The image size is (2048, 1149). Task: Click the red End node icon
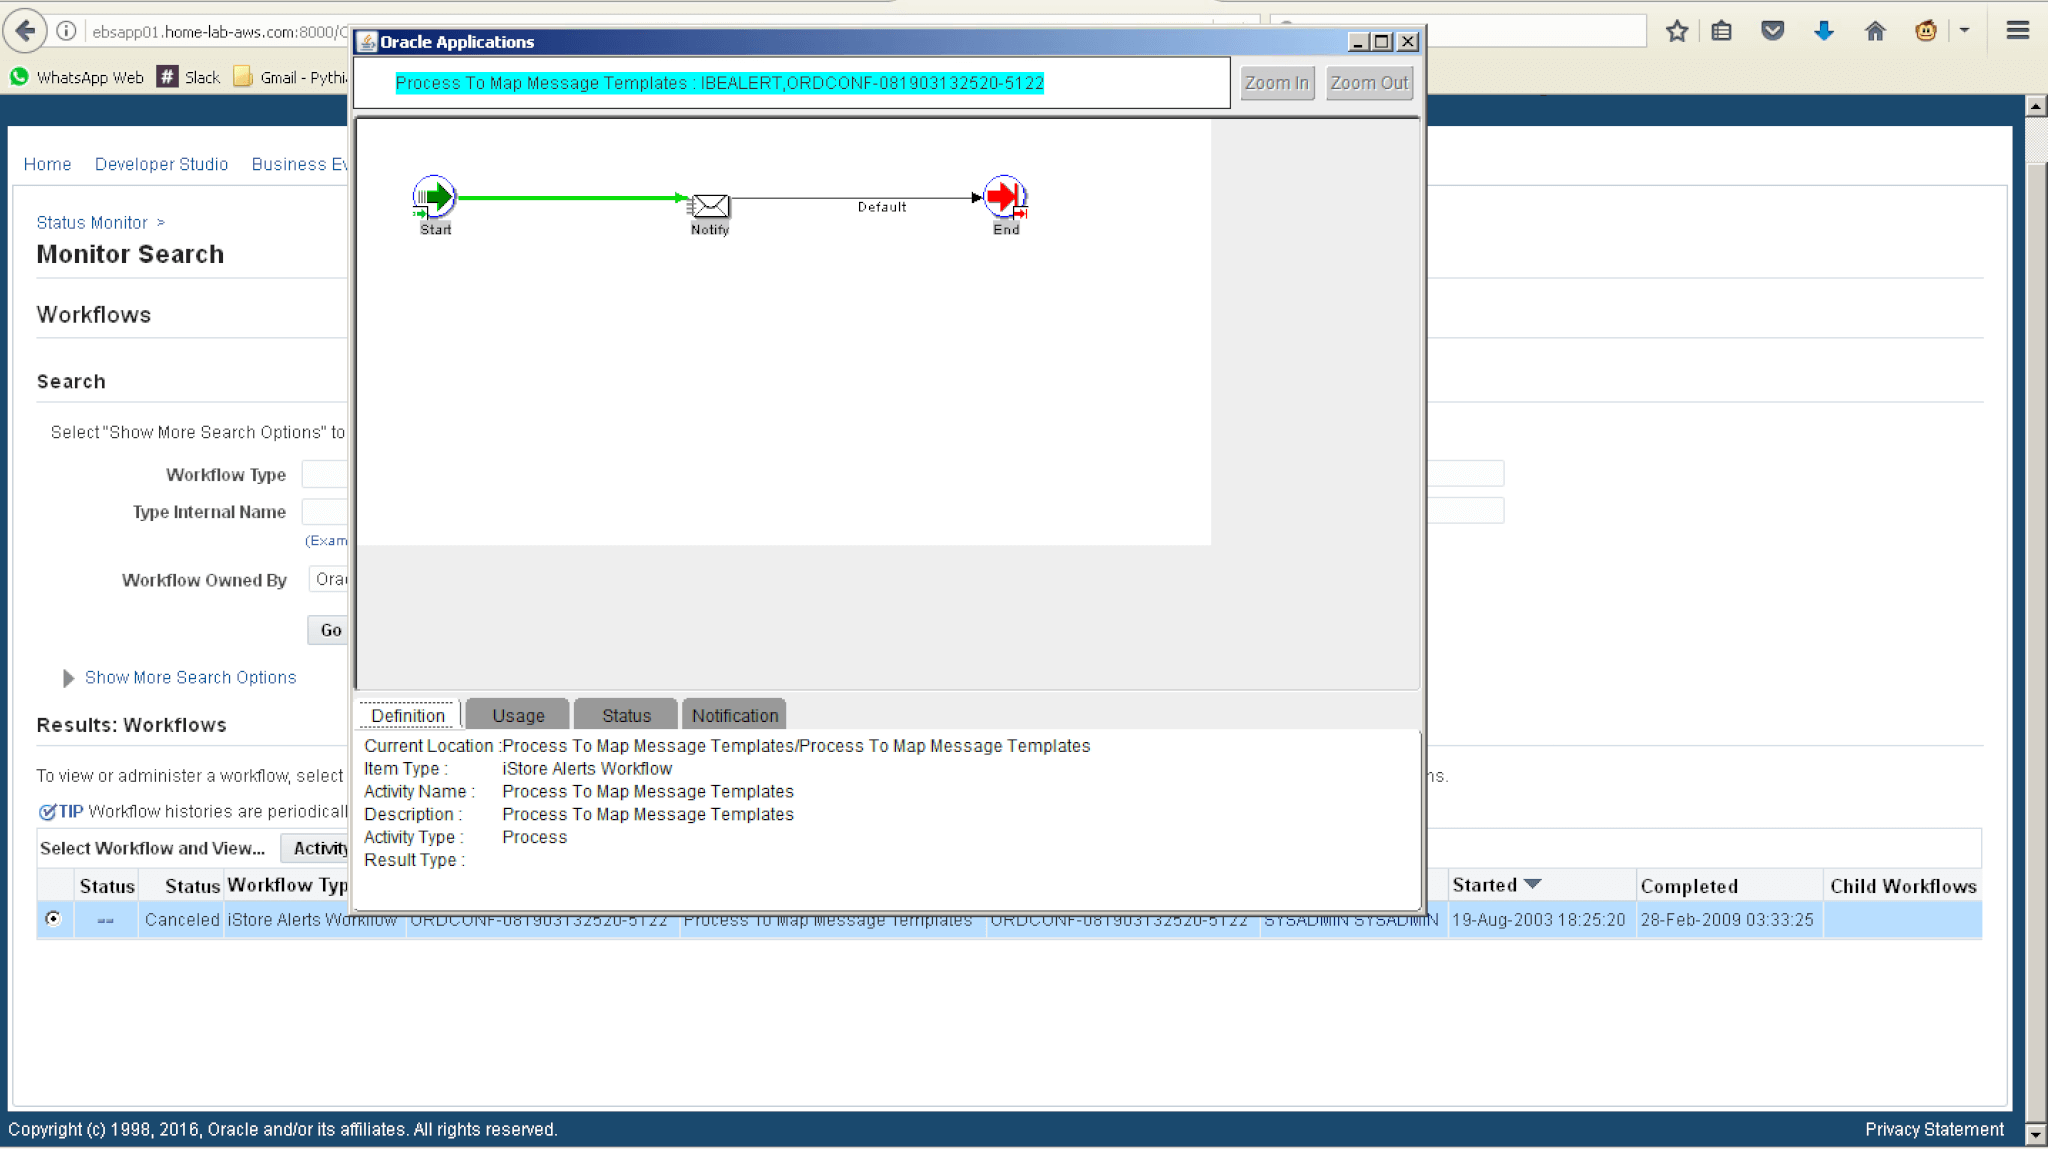pos(1004,197)
